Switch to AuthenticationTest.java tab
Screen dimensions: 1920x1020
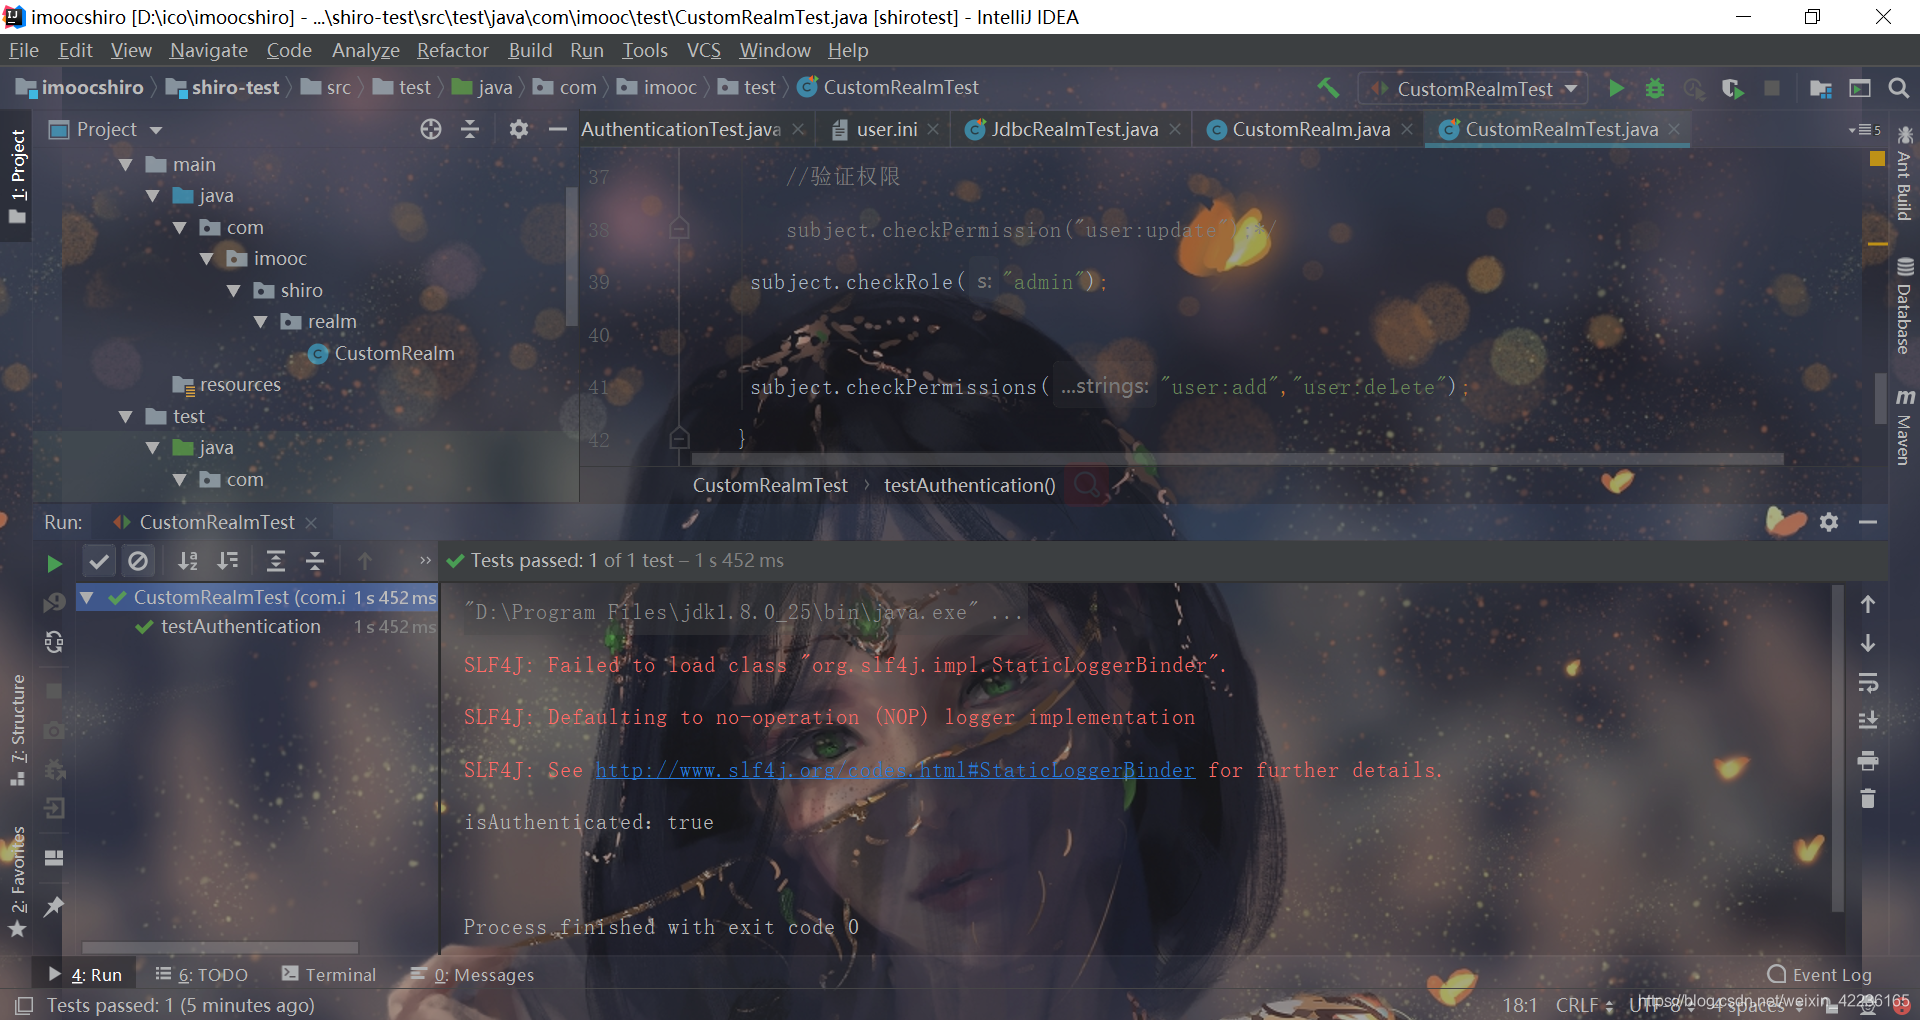(681, 129)
